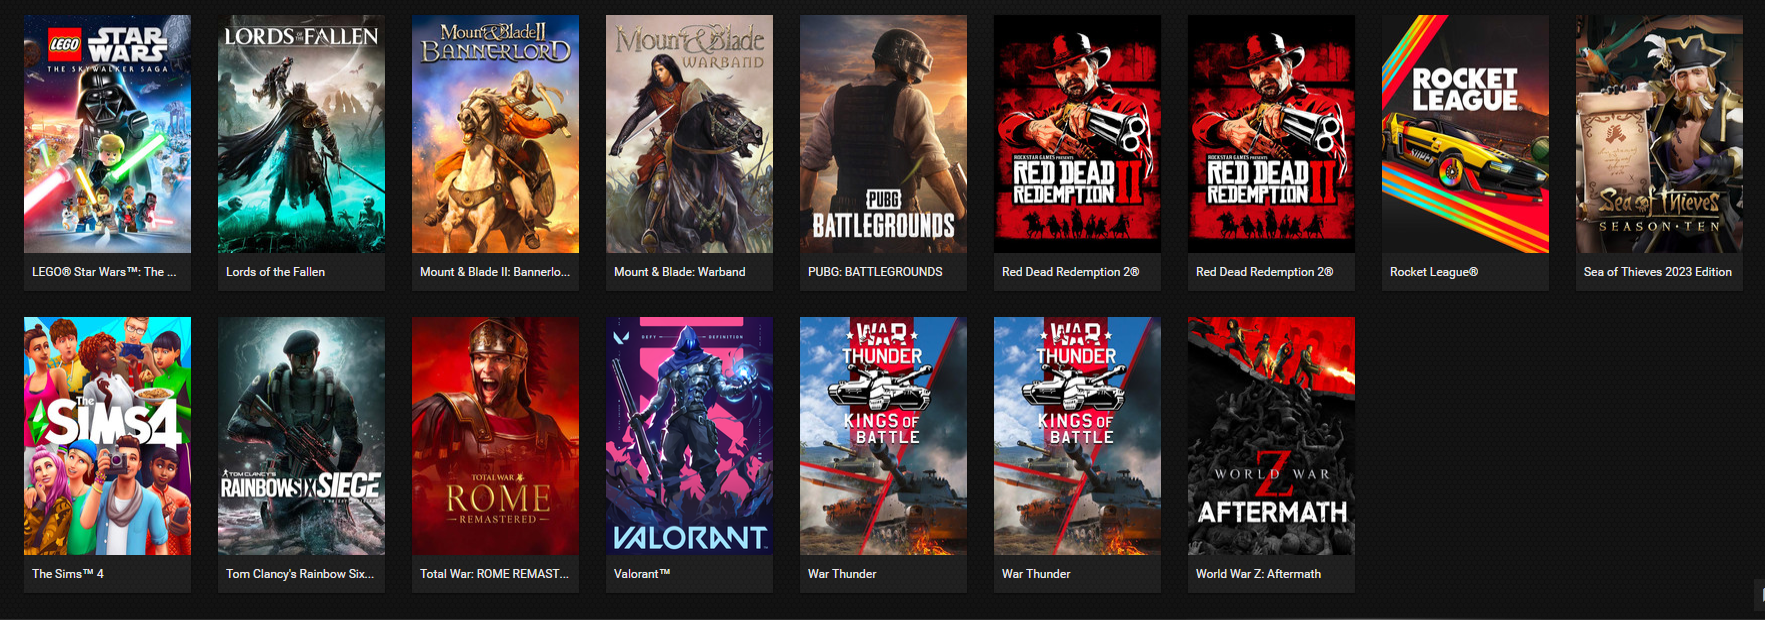Choose the Sea of Thieves Season Ten cover
Viewport: 1765px width, 620px height.
coord(1659,134)
